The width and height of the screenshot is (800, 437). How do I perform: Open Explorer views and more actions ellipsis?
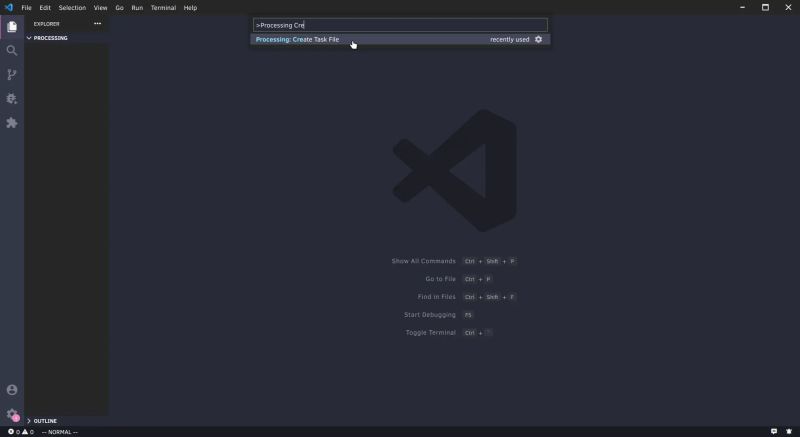97,23
